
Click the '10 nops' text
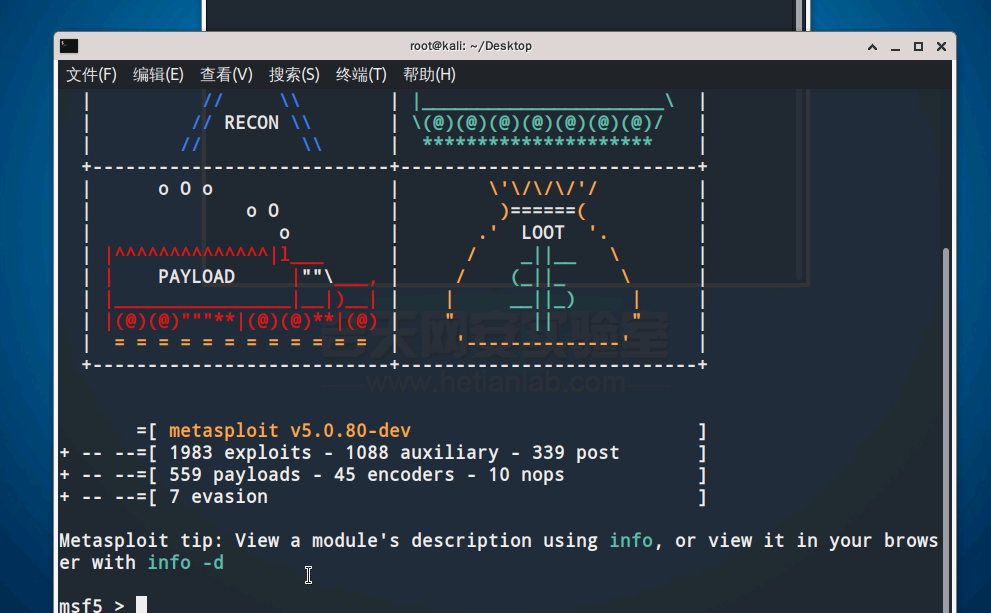click(526, 475)
